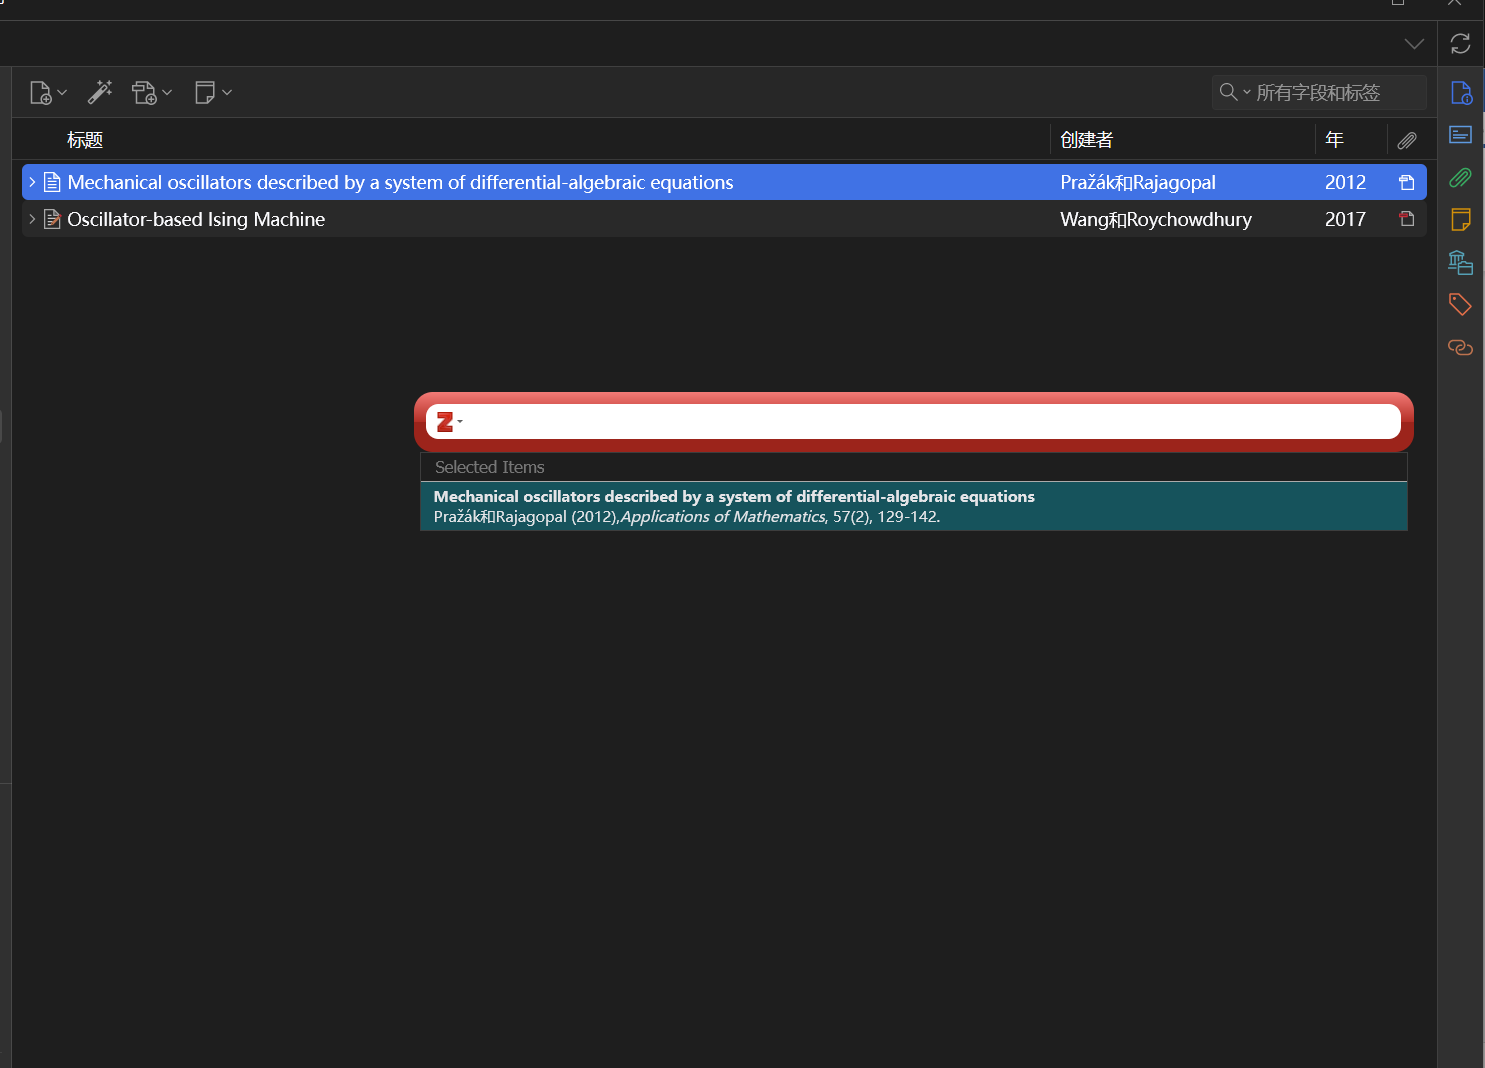Open the red Z citation dialog dropdown
1485x1068 pixels.
(449, 422)
